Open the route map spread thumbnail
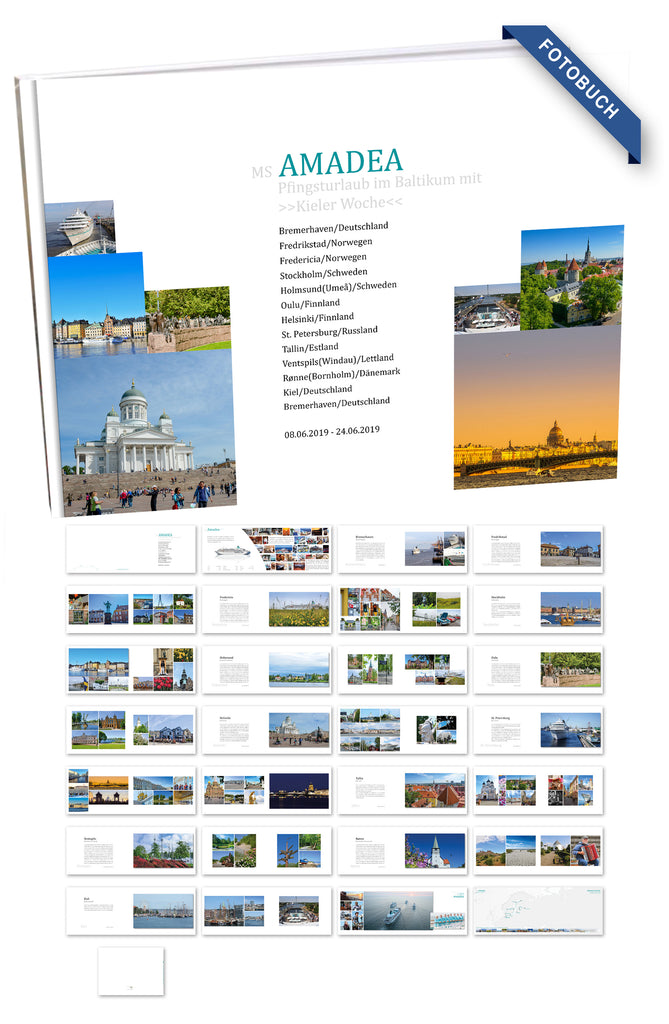This screenshot has width=669, height=1024. pyautogui.click(x=538, y=911)
